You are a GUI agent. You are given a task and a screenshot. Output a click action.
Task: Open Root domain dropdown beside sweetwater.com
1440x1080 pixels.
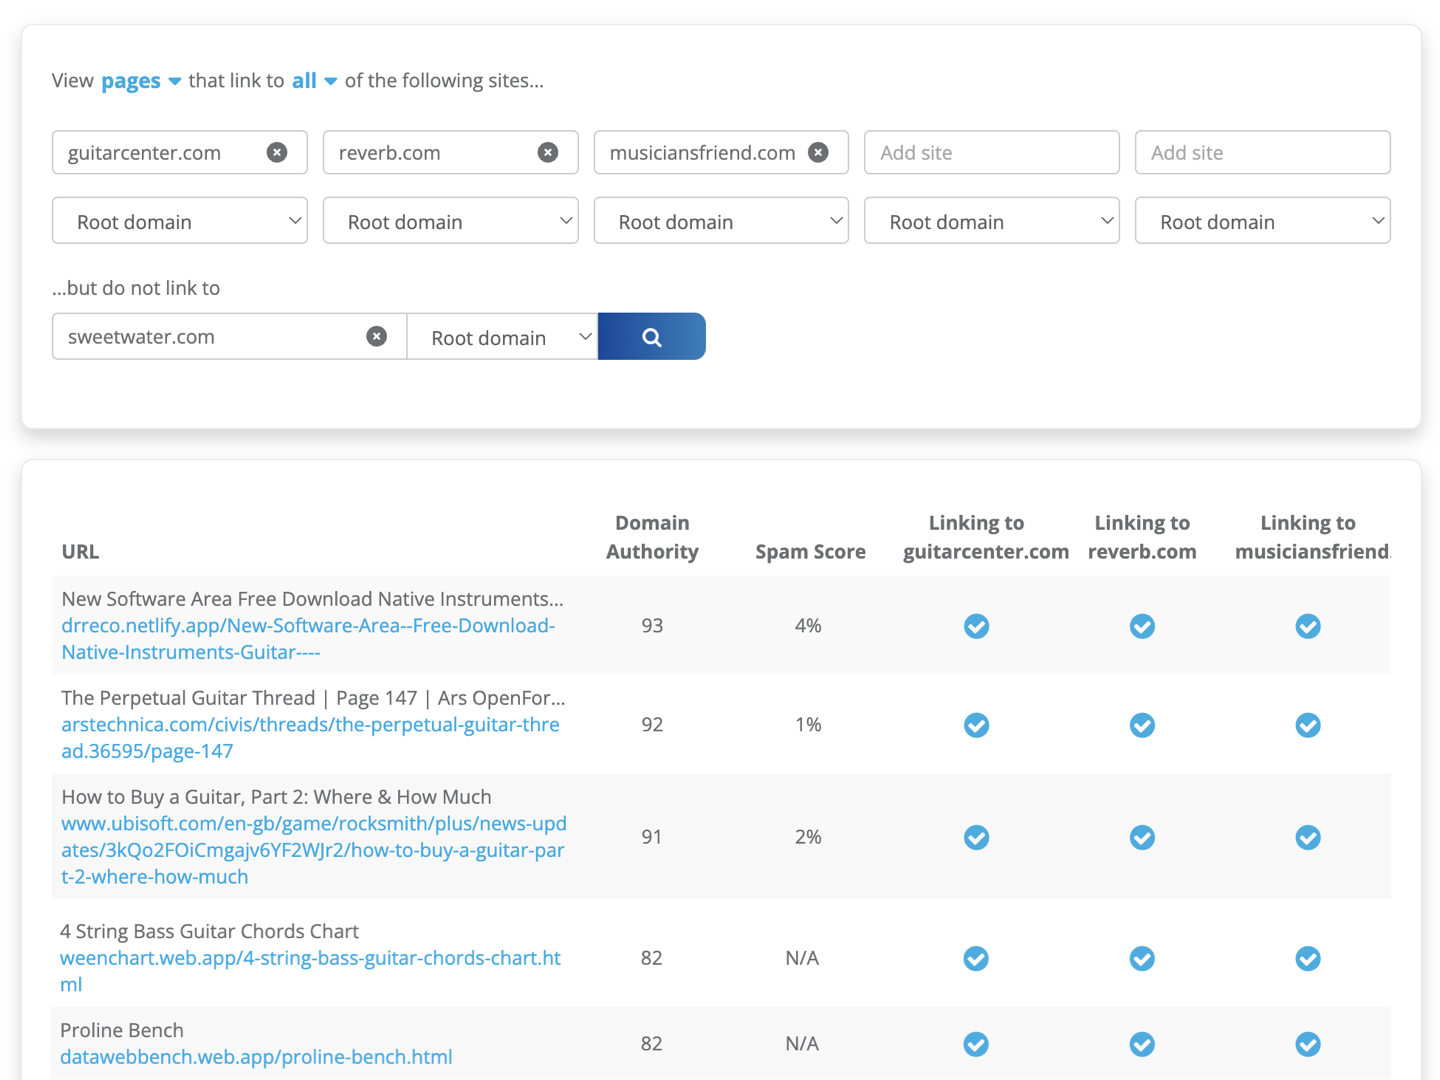(503, 337)
